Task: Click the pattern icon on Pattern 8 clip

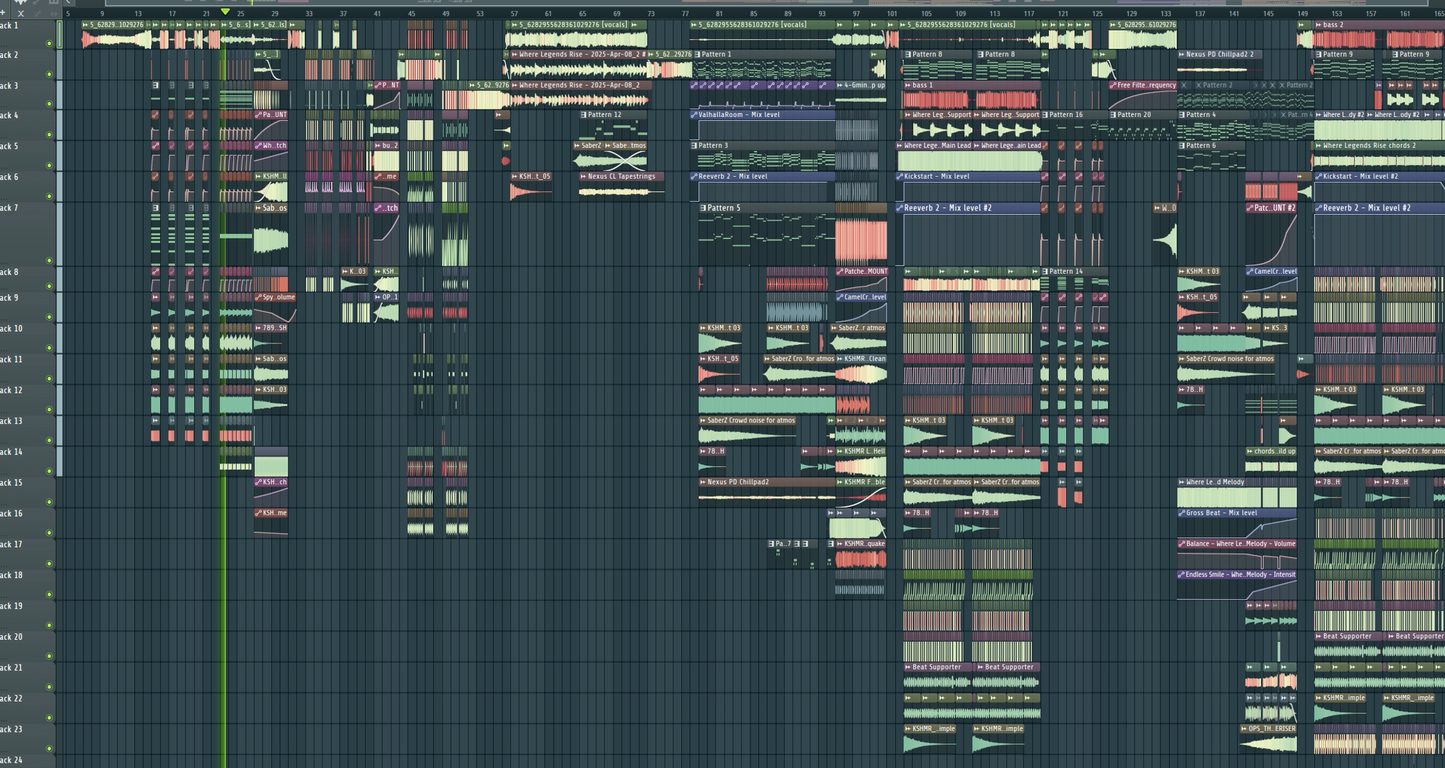Action: (908, 54)
